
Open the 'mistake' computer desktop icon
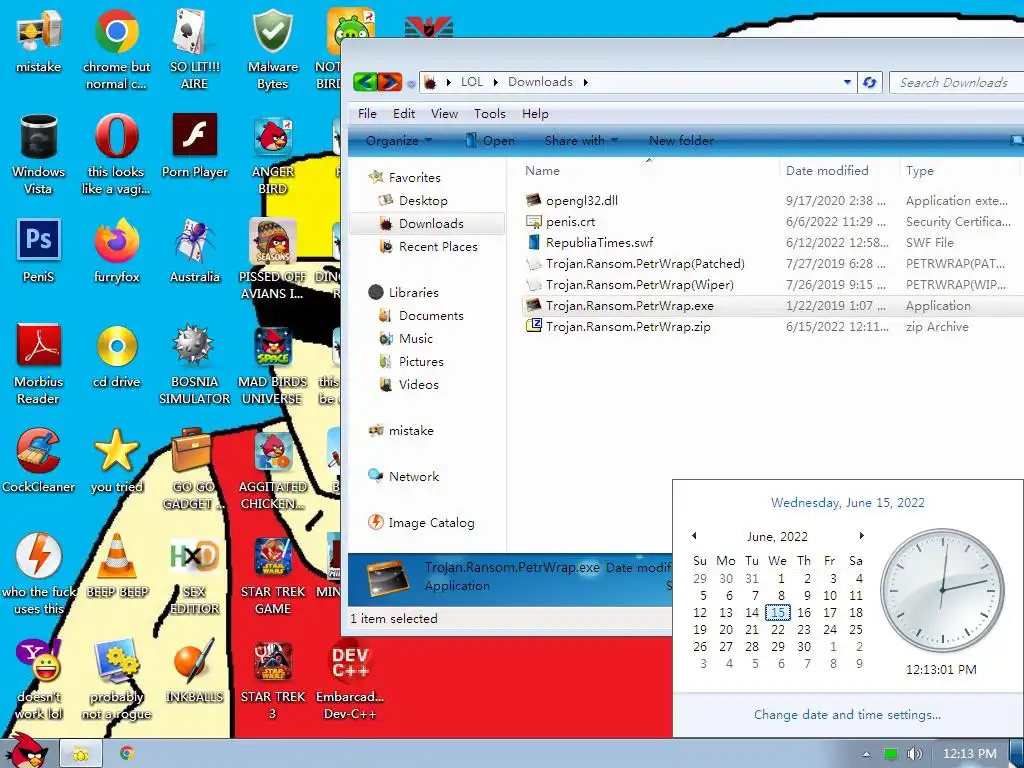coord(39,40)
